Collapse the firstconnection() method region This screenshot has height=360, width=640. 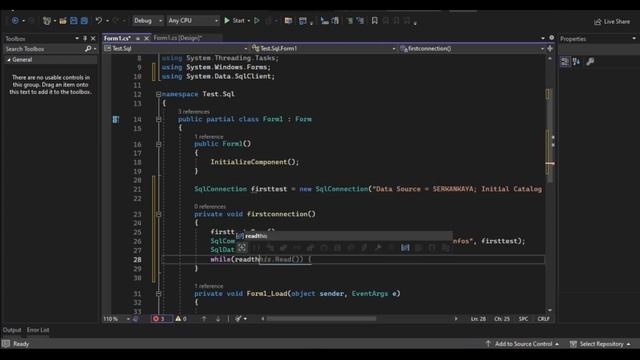click(x=158, y=214)
